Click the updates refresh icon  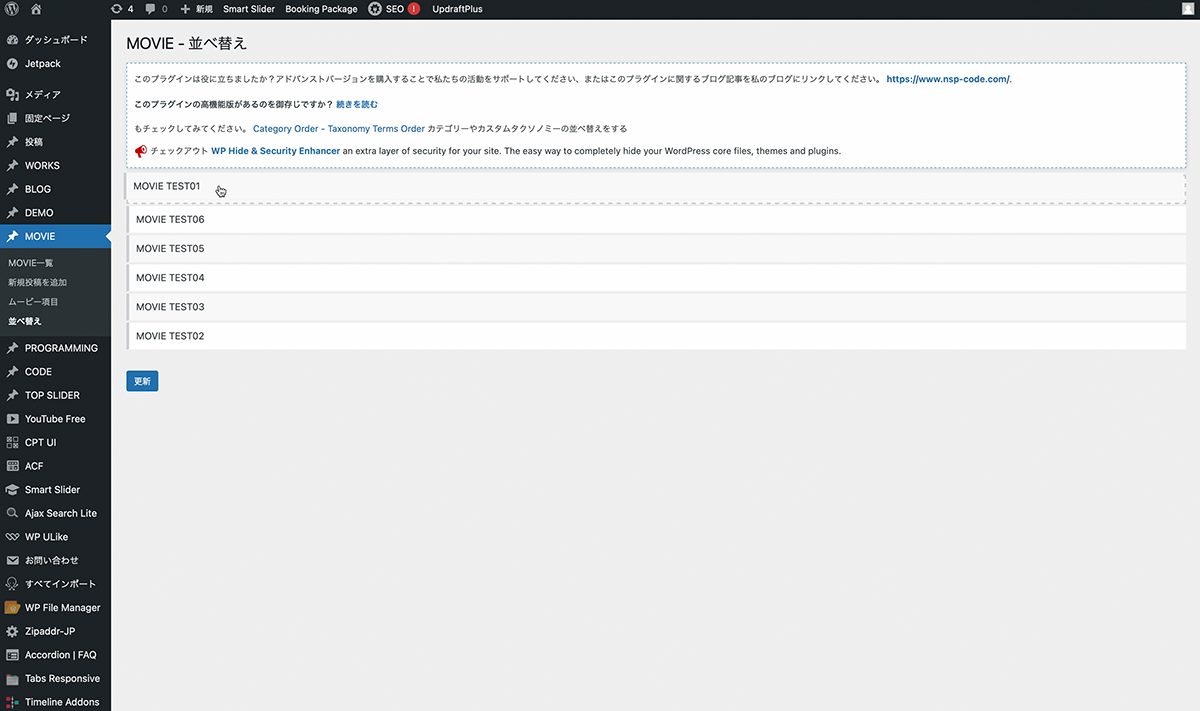click(117, 9)
